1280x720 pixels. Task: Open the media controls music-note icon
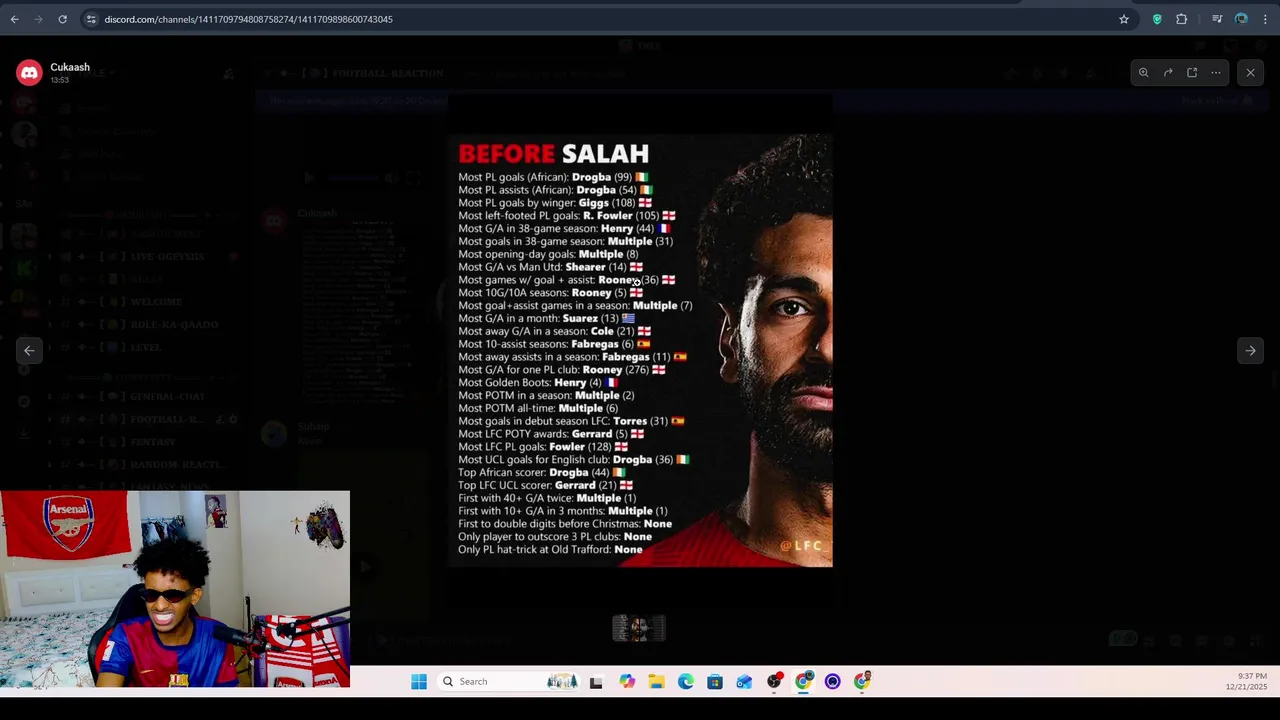click(1217, 19)
